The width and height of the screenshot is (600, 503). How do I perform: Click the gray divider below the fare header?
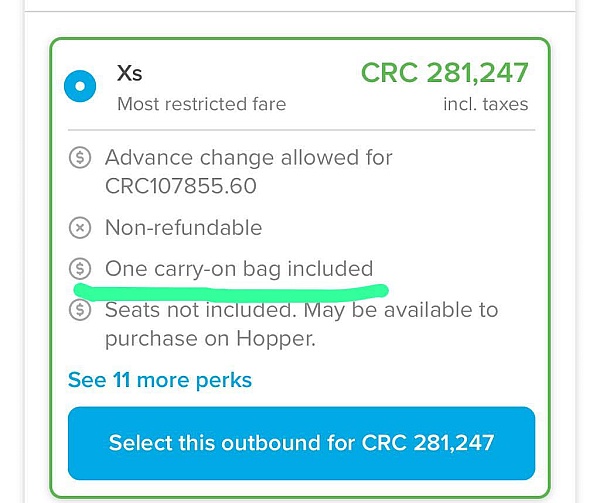coord(300,130)
